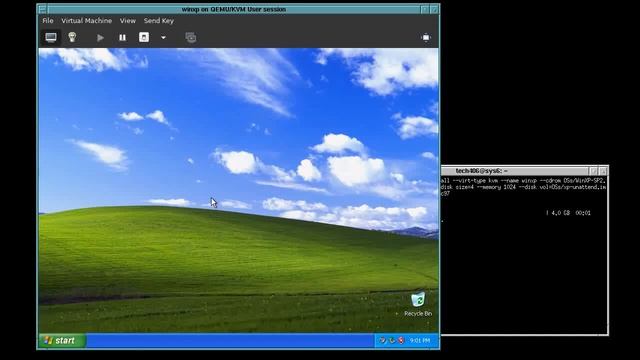Viewport: 640px width, 360px height.
Task: Open the File menu
Action: tap(48, 20)
